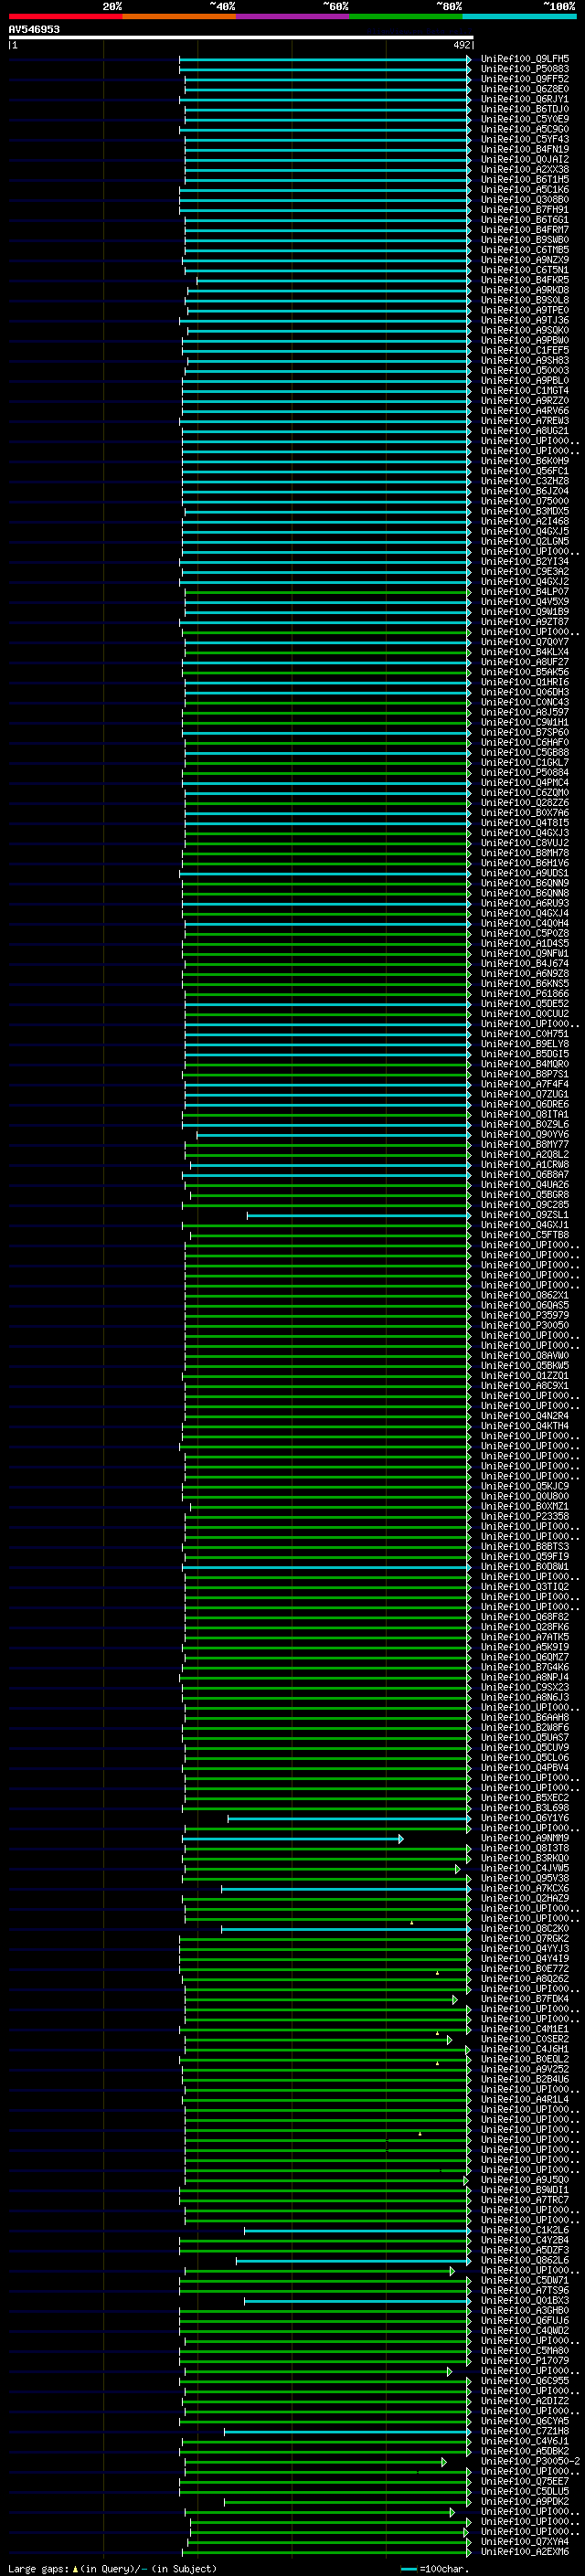The width and height of the screenshot is (585, 2576).
Task: Open hit UniRef100_A9UDS1
Action: click(525, 873)
